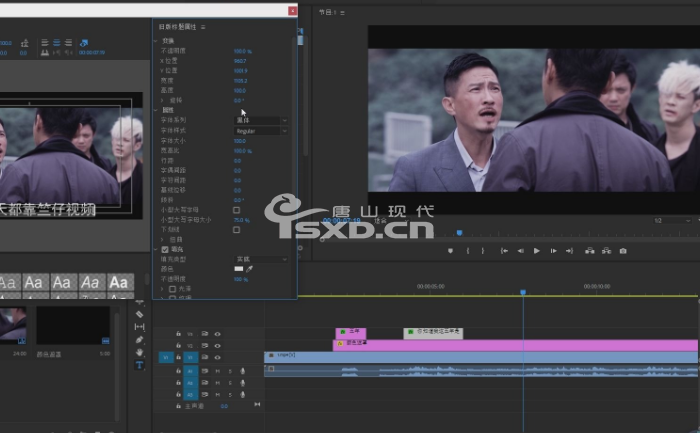
Task: Open title properties panel menu
Action: tap(203, 27)
